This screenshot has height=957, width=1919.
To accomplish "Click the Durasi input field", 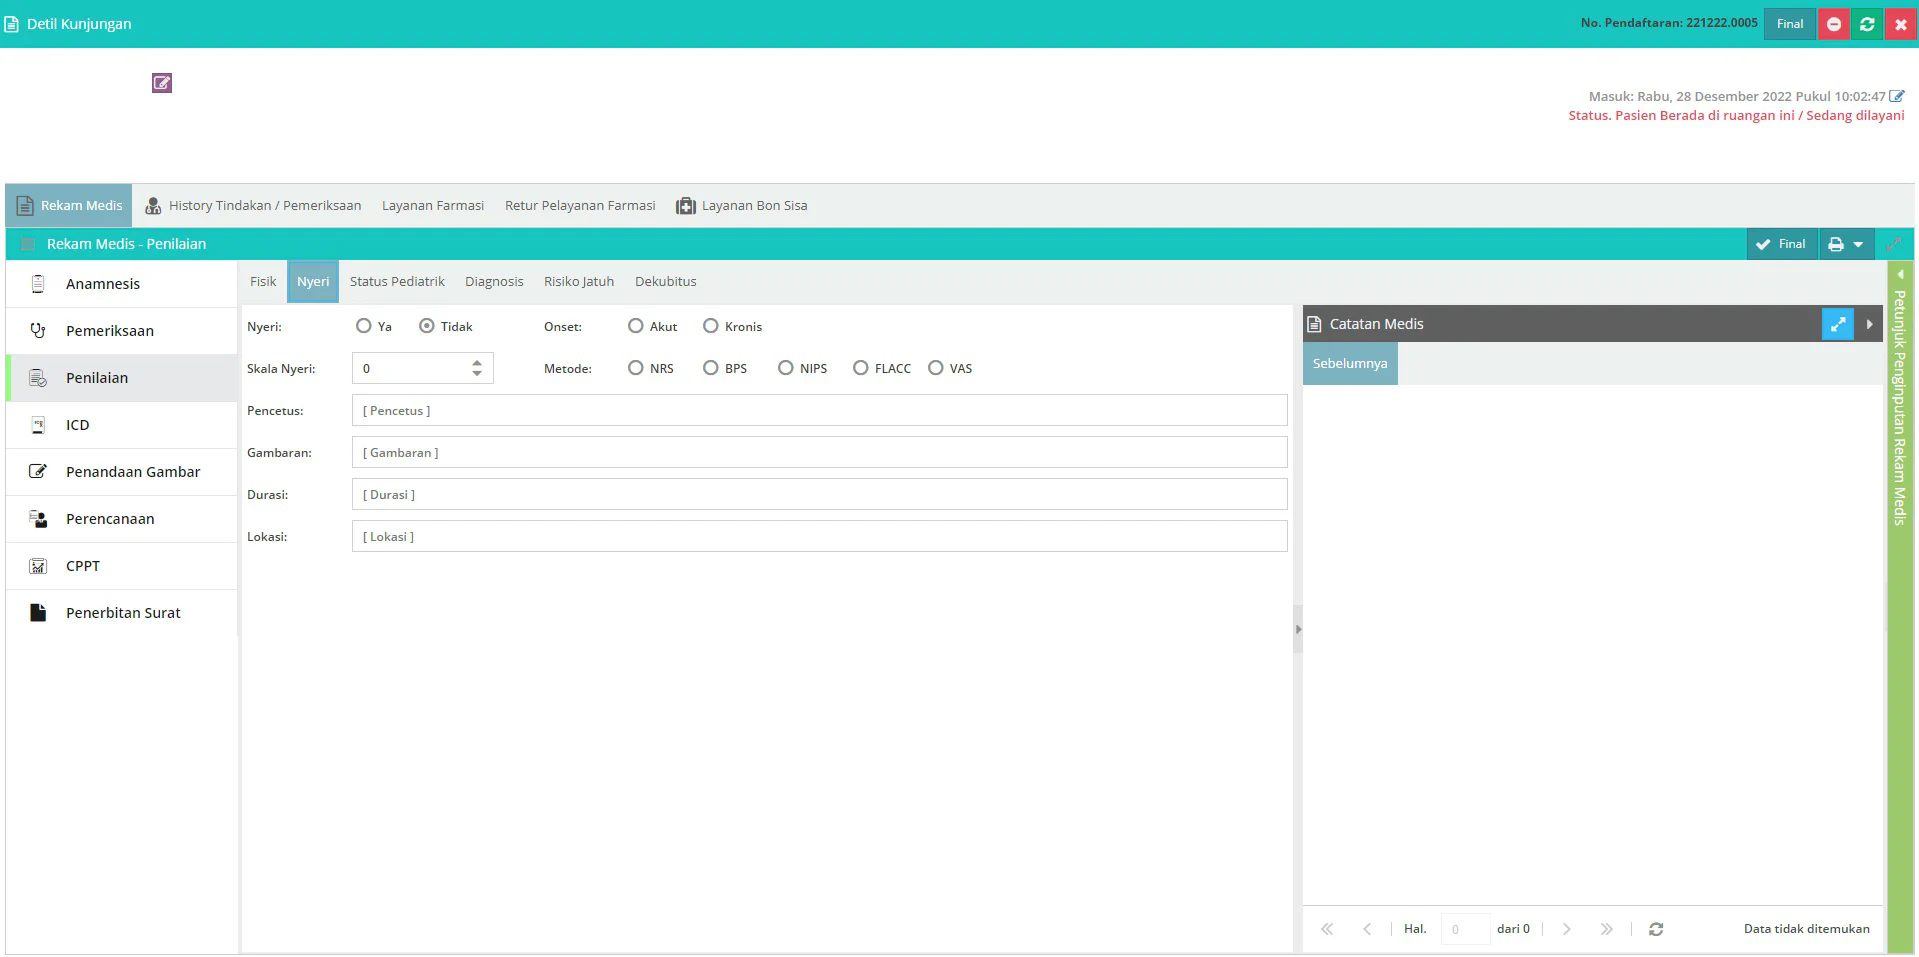I will pyautogui.click(x=819, y=494).
